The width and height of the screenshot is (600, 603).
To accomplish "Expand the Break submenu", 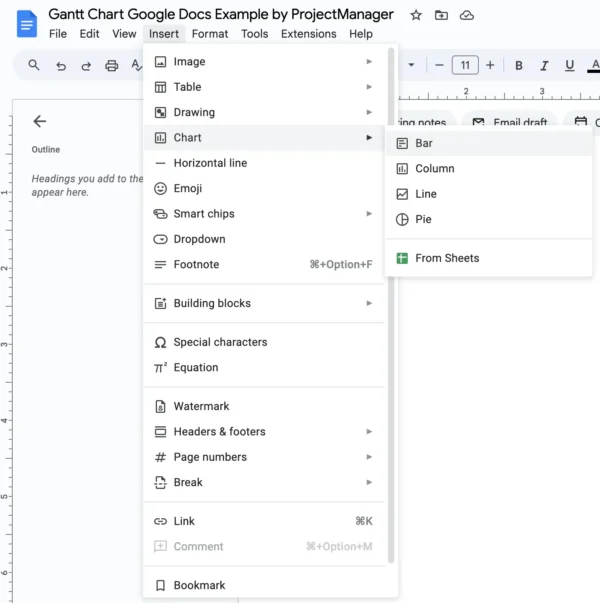I will (264, 483).
